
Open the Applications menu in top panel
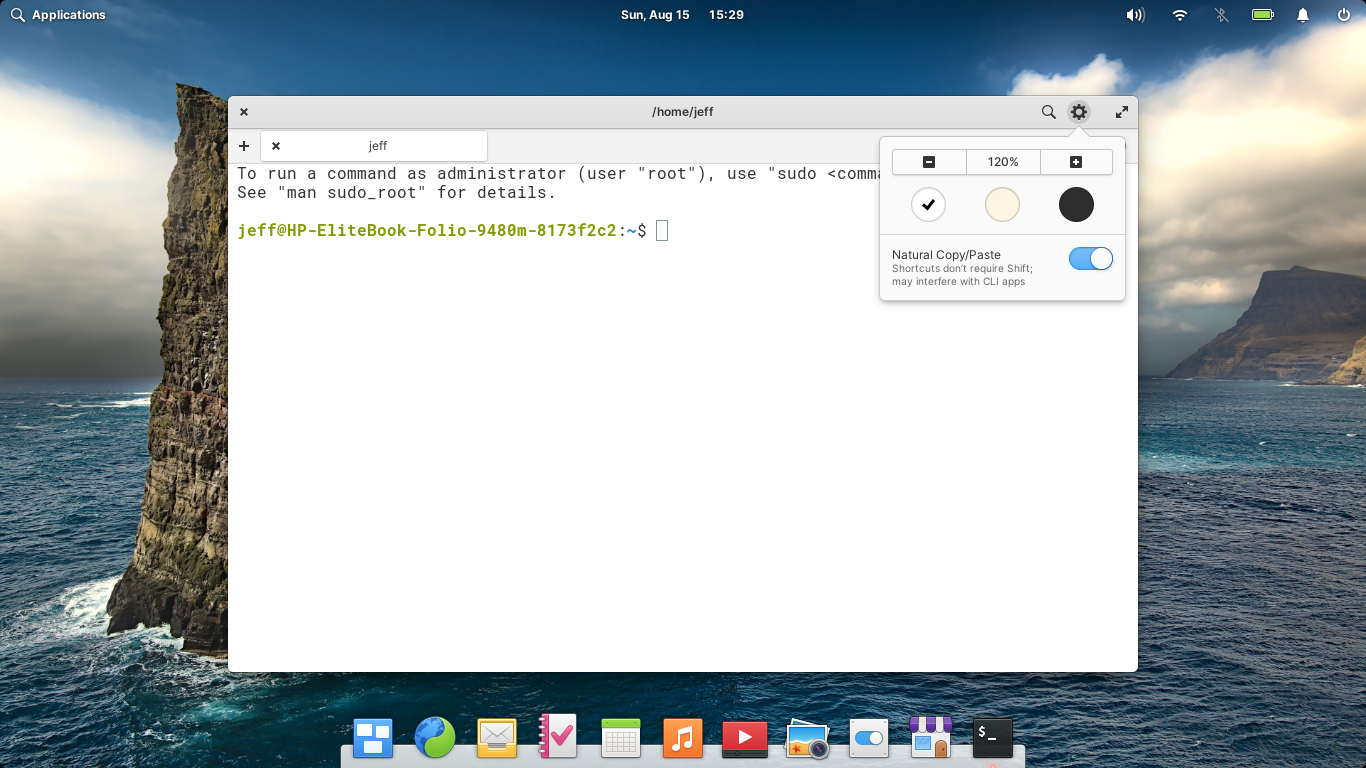58,15
